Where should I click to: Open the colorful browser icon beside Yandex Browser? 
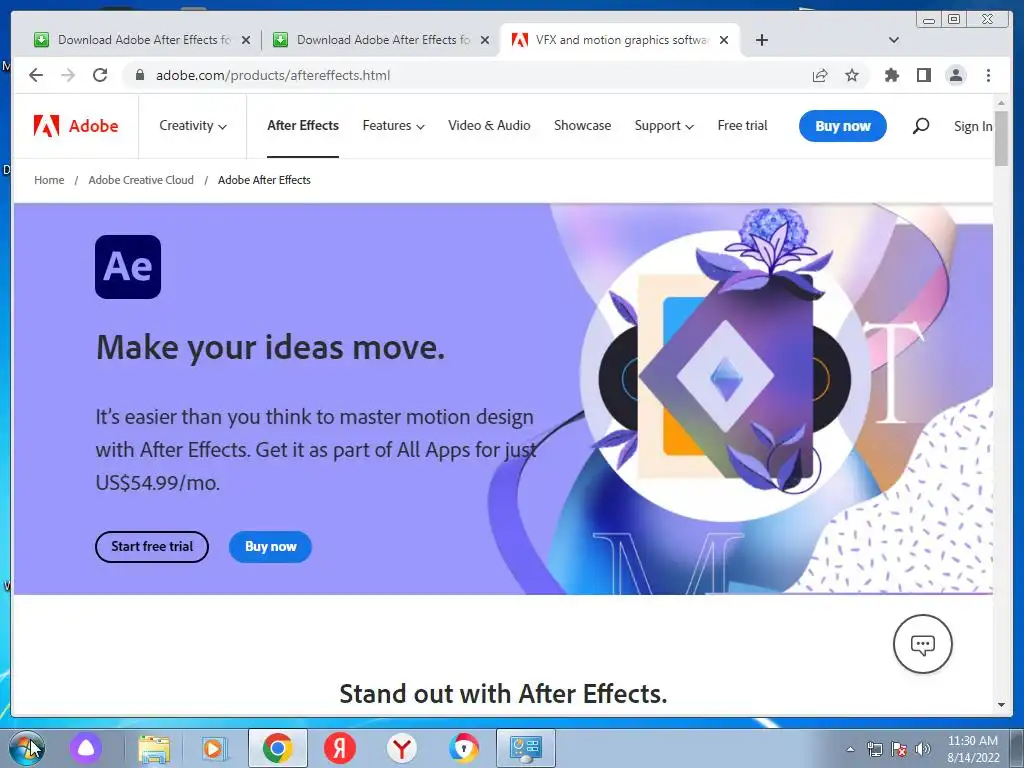click(x=464, y=748)
